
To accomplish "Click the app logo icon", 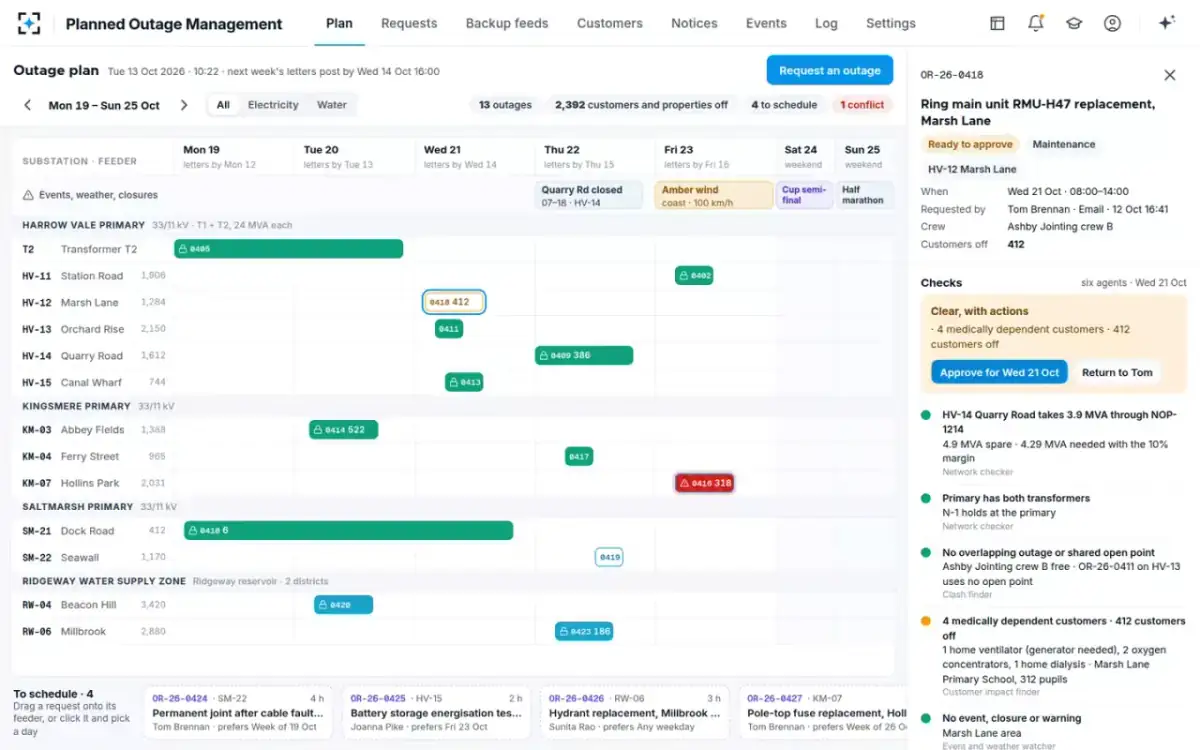I will tap(30, 23).
